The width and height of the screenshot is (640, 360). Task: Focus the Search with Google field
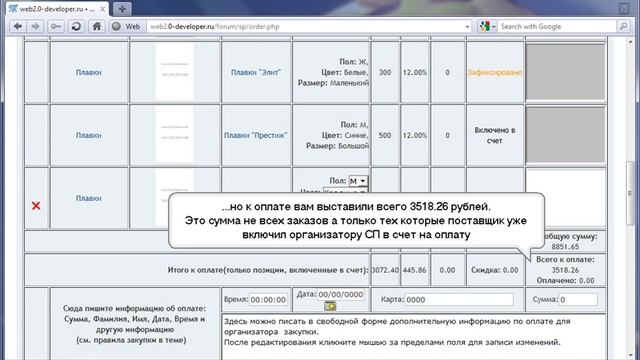[557, 27]
